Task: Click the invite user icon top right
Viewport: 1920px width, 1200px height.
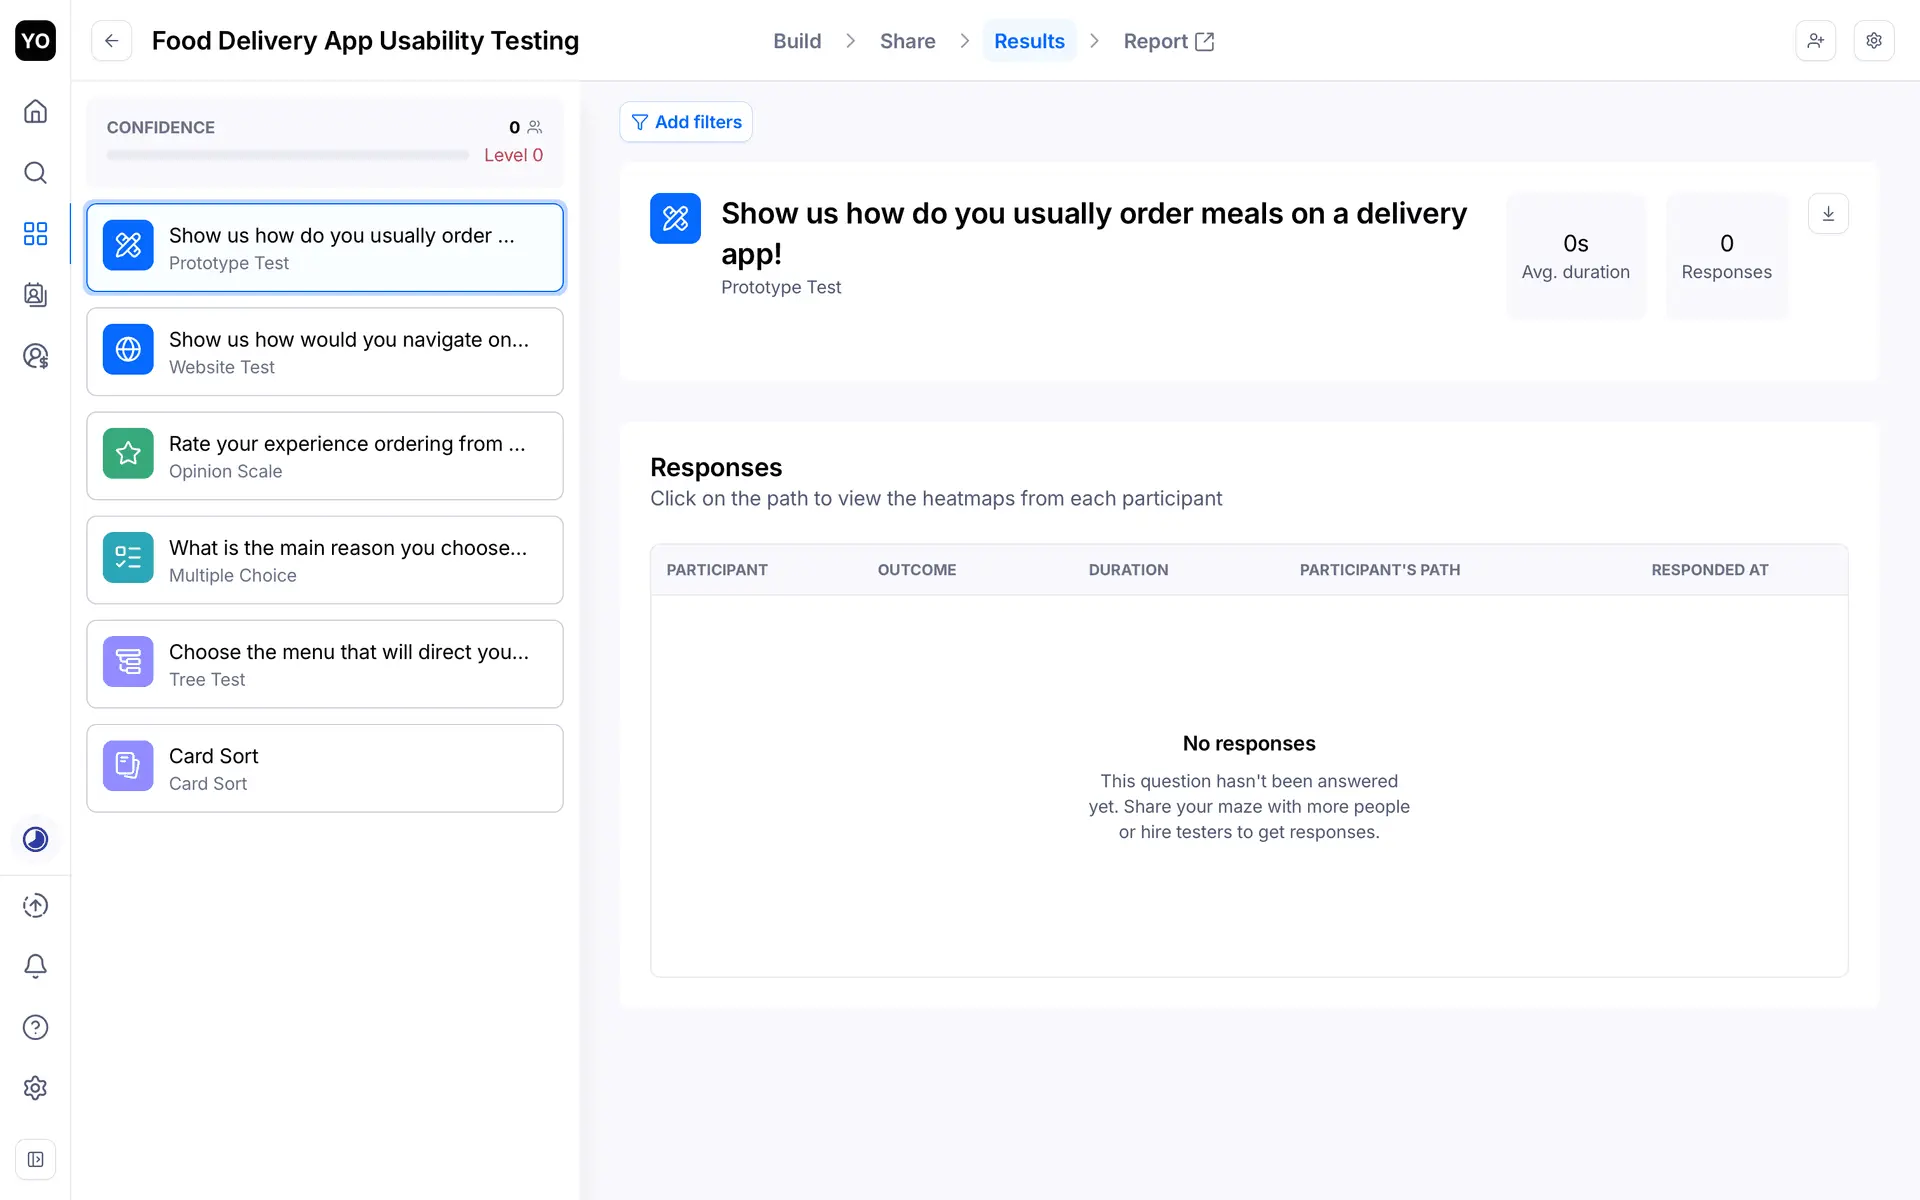Action: click(1815, 41)
